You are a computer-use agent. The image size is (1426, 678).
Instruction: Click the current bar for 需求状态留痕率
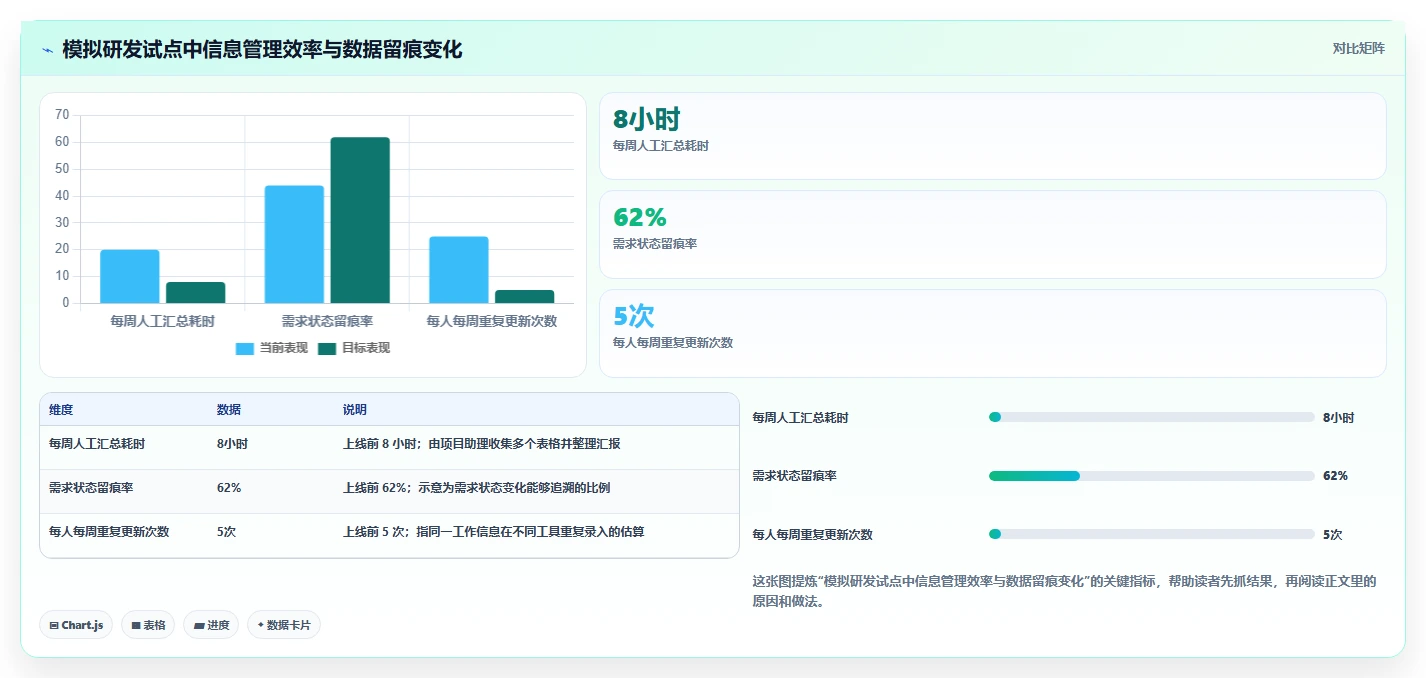click(294, 244)
